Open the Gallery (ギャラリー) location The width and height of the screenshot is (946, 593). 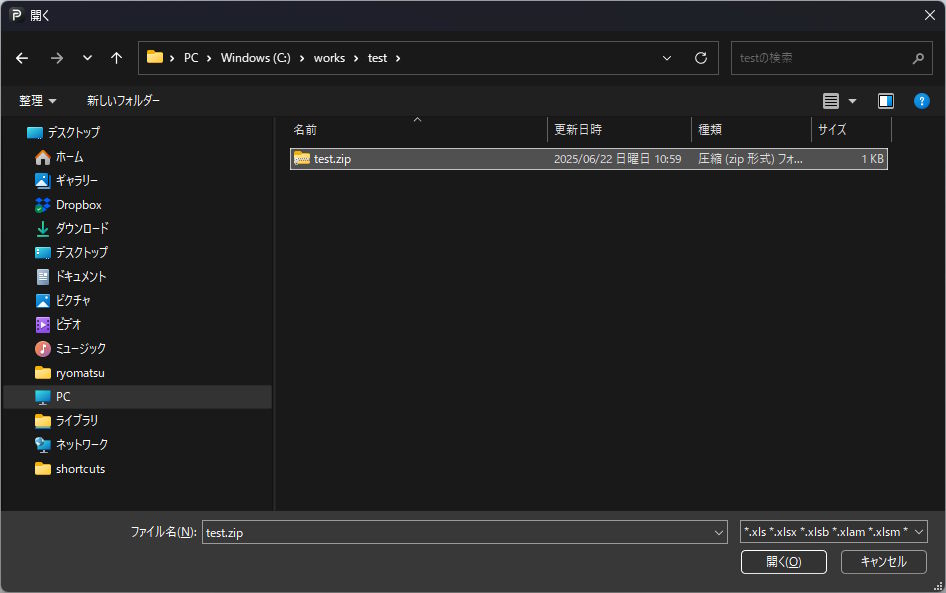point(76,181)
